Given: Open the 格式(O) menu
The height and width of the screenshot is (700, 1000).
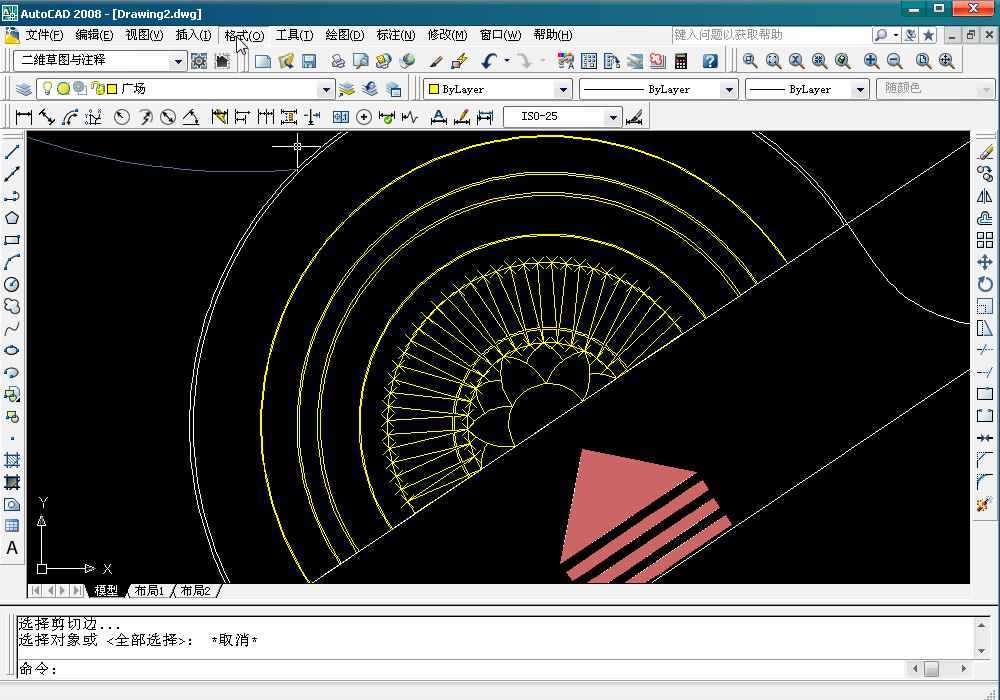Looking at the screenshot, I should pyautogui.click(x=244, y=35).
